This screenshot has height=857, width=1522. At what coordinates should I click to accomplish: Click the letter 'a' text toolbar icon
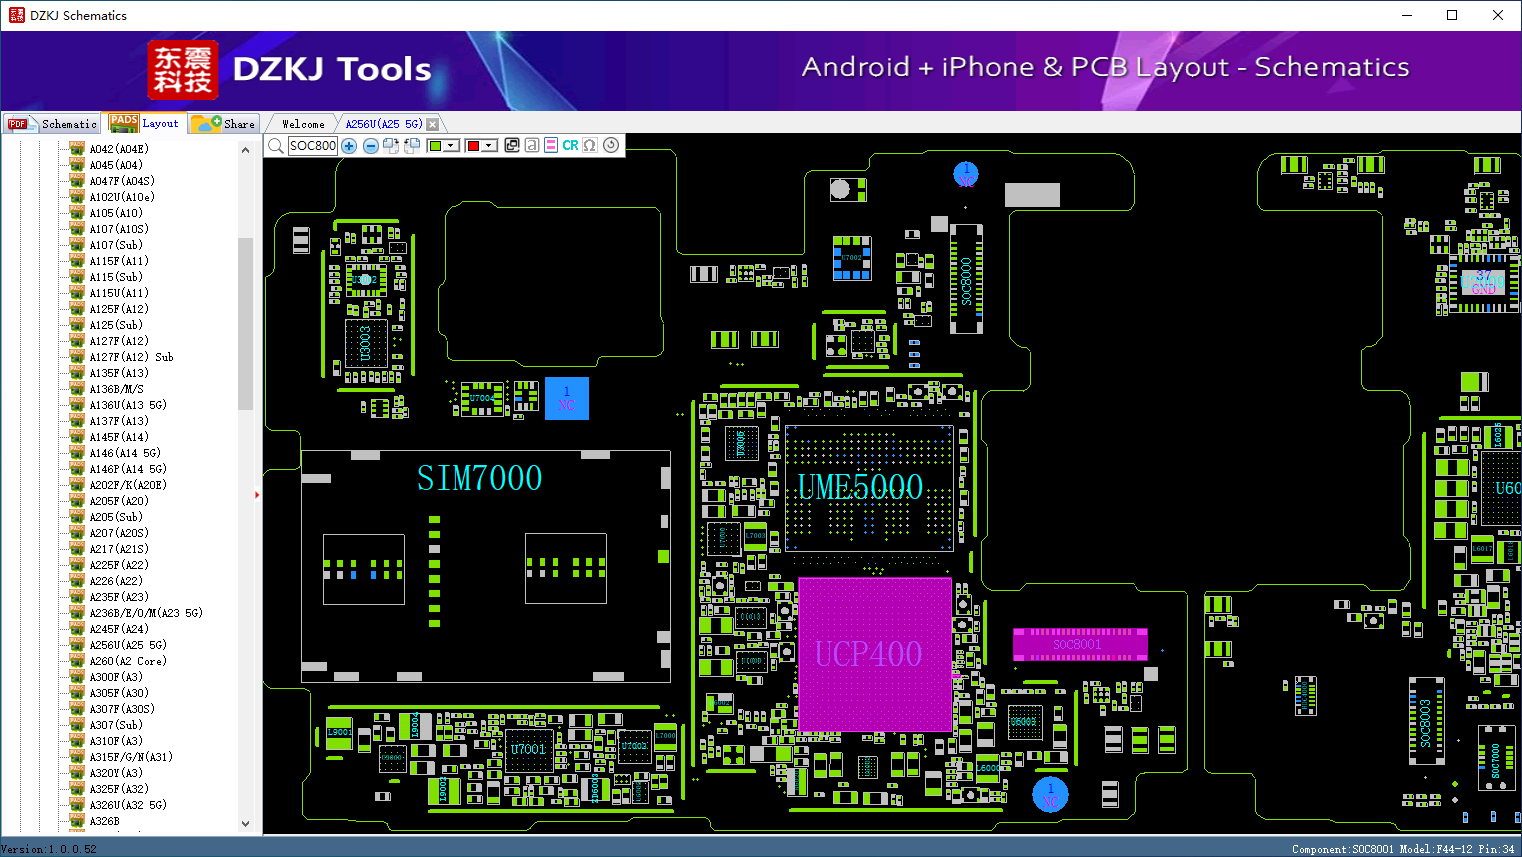click(532, 145)
